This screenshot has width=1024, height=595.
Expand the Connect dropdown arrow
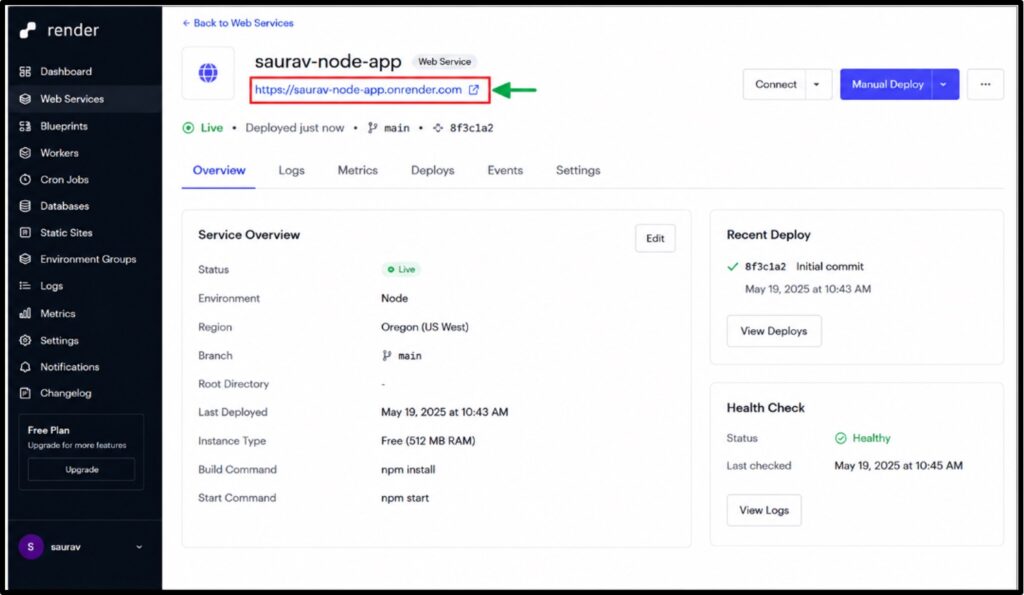(x=817, y=84)
